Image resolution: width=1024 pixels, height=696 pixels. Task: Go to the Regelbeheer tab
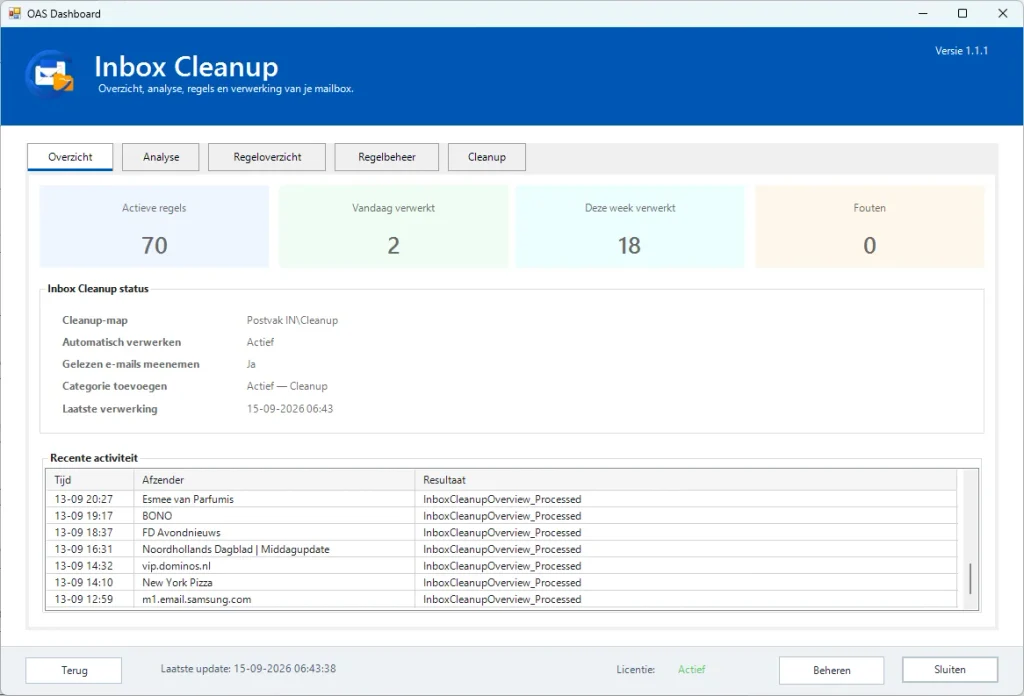[387, 157]
